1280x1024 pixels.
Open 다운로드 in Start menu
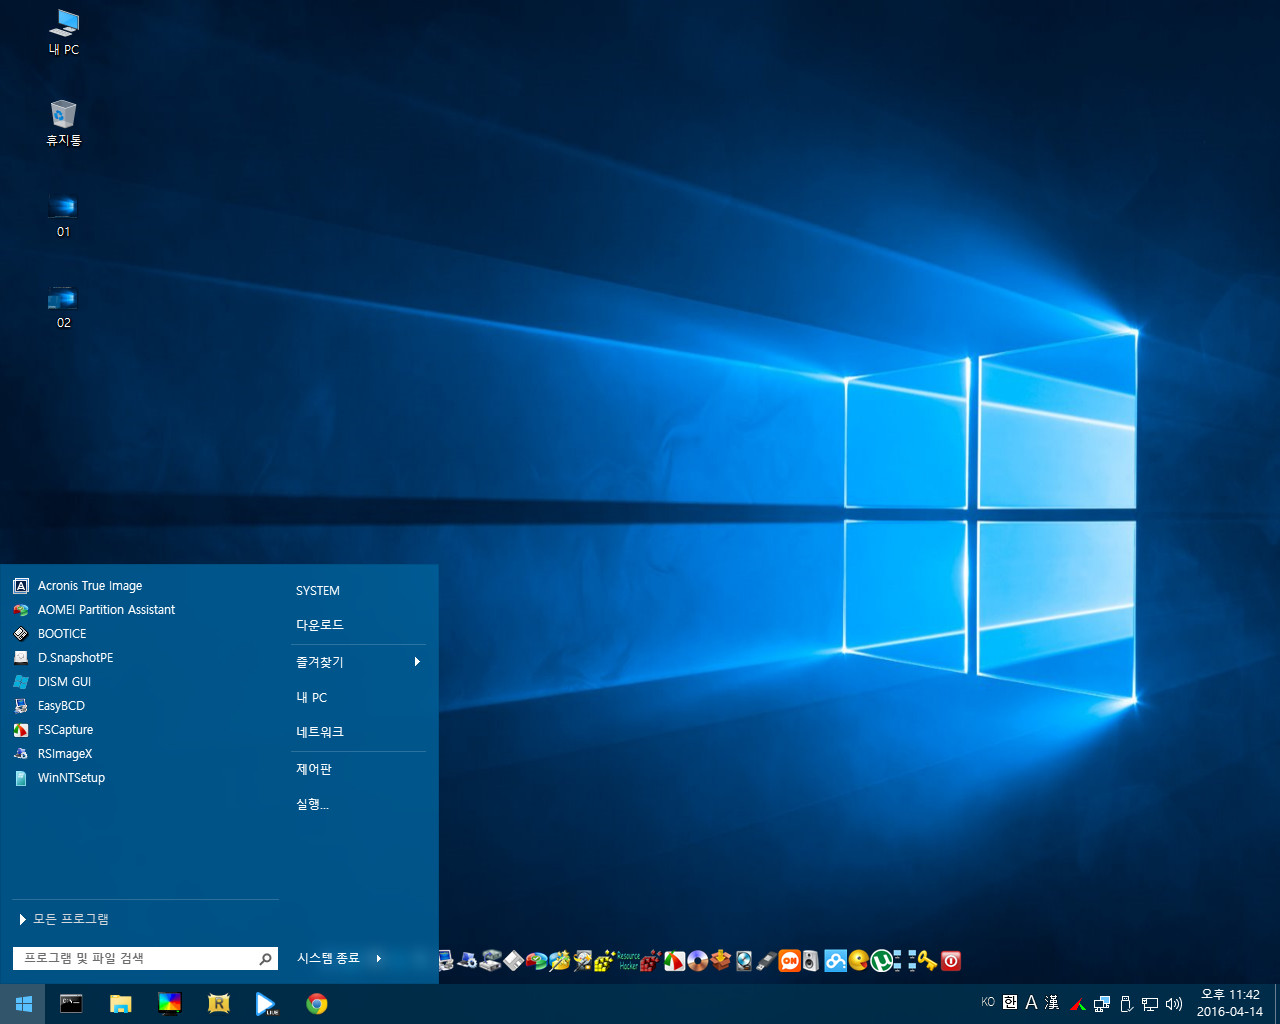(320, 625)
